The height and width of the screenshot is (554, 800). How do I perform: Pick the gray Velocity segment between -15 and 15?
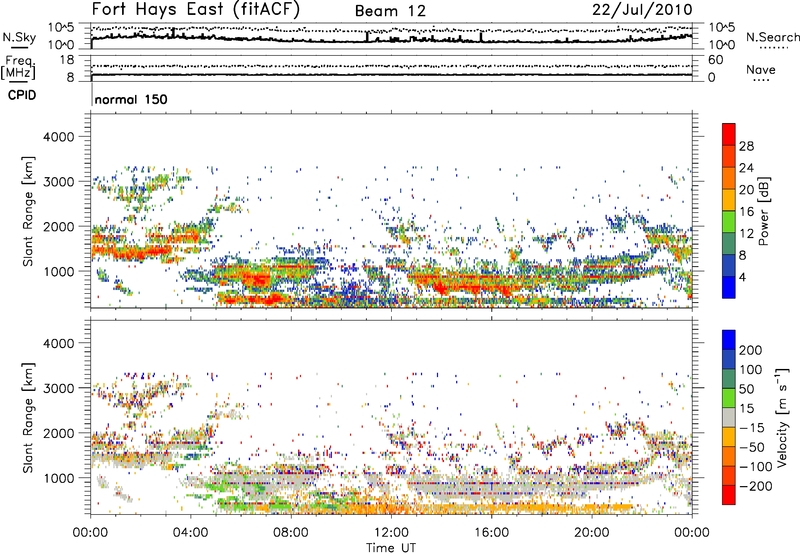click(729, 417)
